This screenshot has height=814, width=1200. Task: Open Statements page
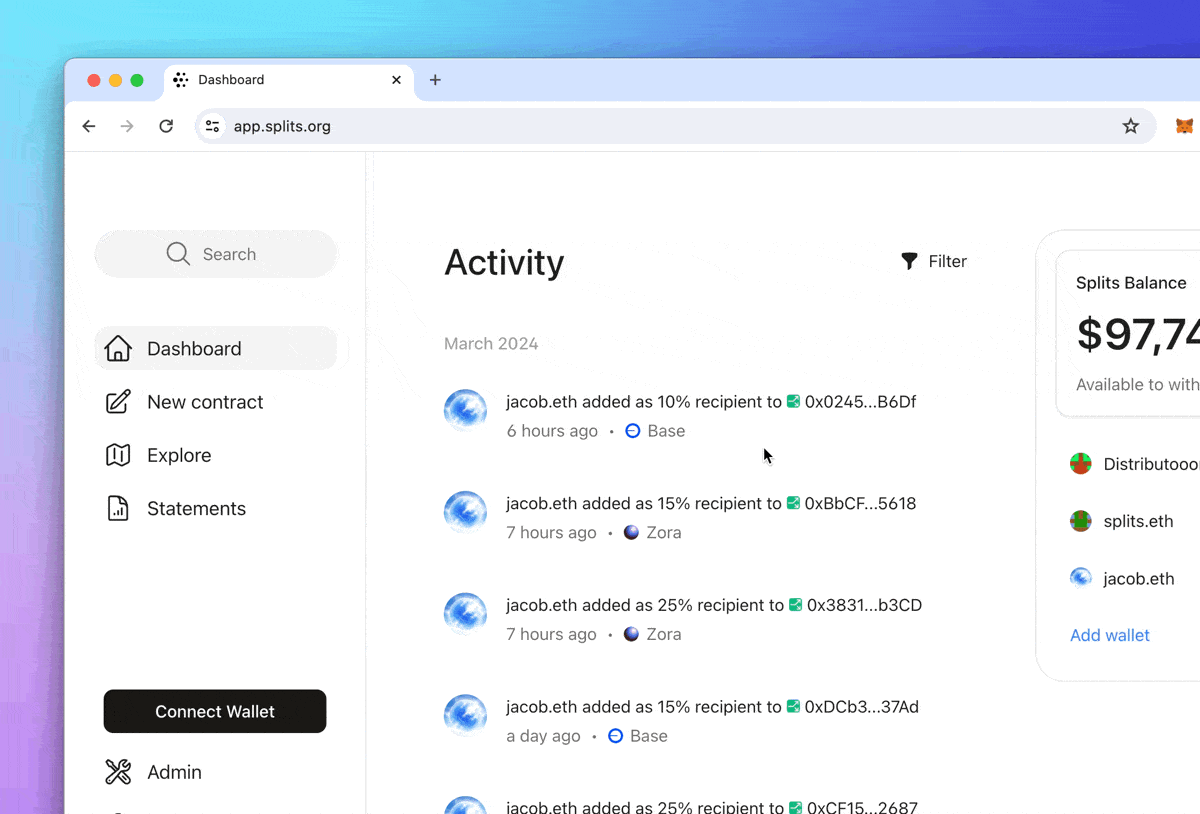click(177, 508)
